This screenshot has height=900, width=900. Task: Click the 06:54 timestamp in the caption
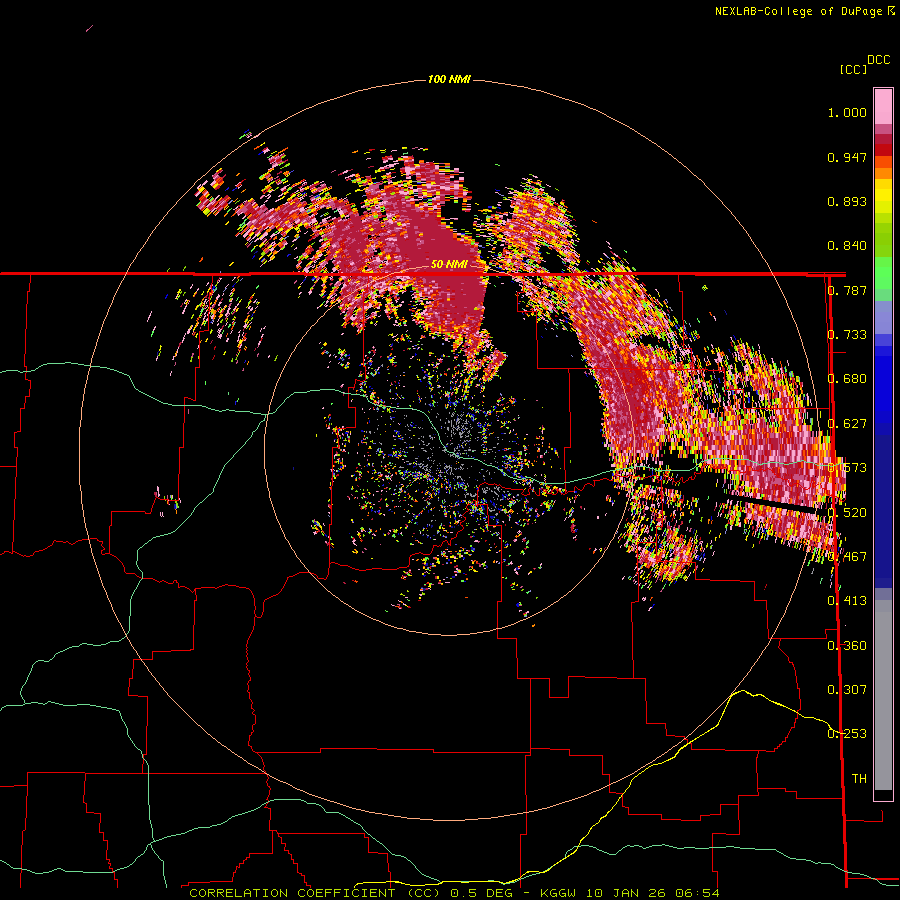tap(696, 893)
